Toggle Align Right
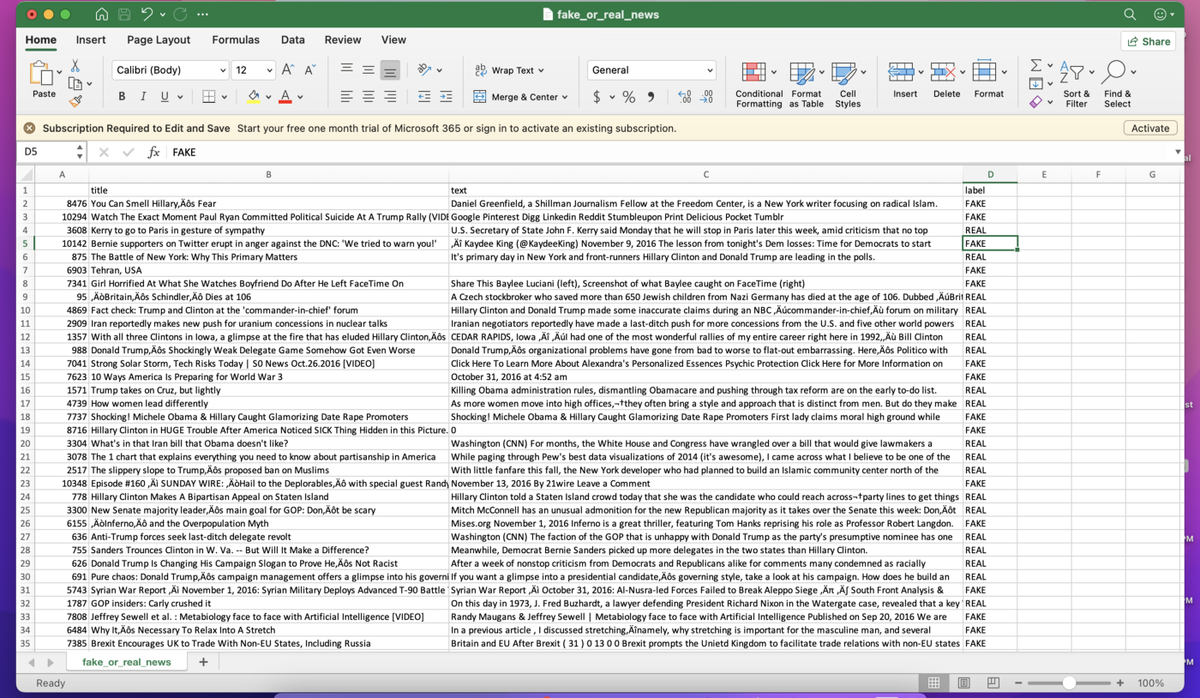The height and width of the screenshot is (698, 1200). (x=390, y=97)
